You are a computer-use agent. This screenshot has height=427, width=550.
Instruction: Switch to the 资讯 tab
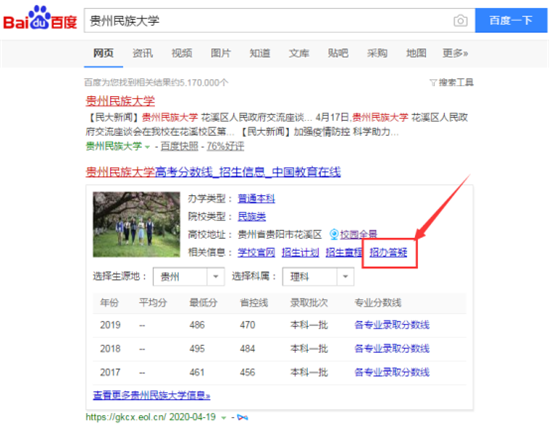[x=142, y=53]
